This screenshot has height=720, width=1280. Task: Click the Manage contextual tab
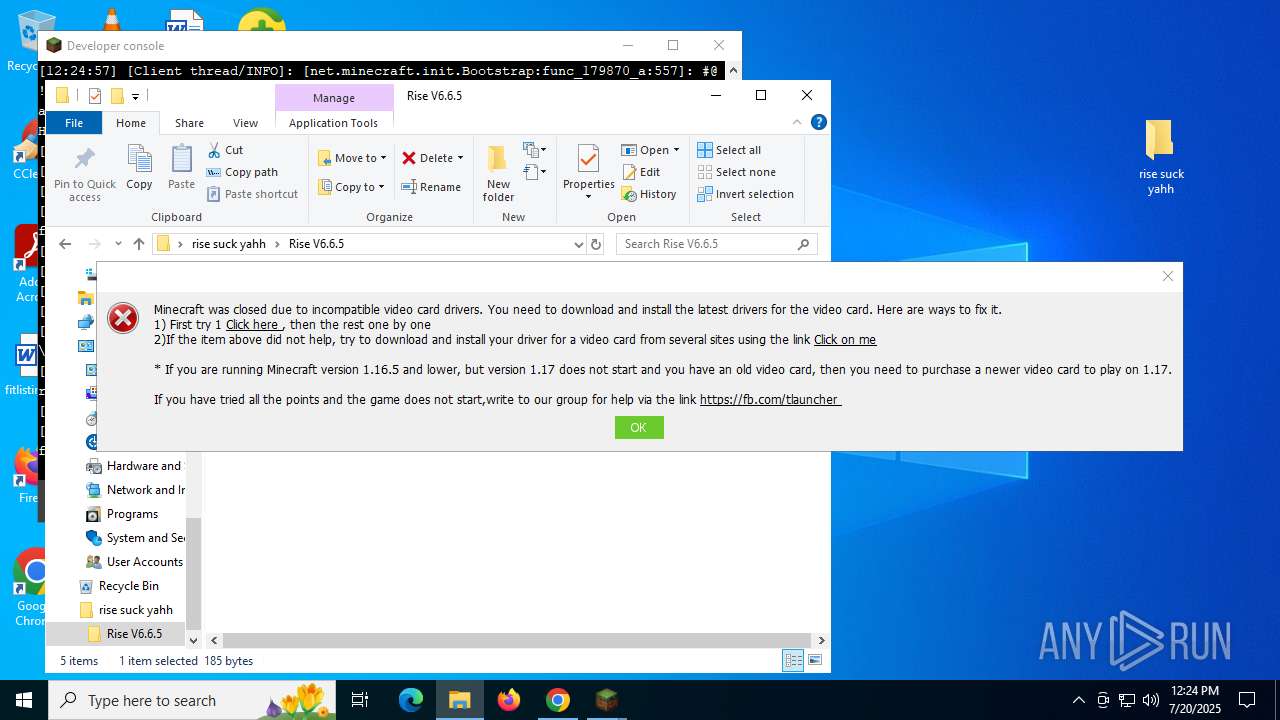334,98
